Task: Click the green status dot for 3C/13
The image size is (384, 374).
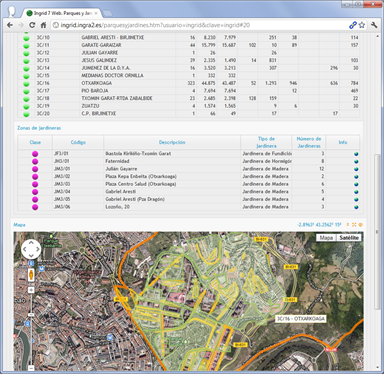Action: tap(26, 61)
